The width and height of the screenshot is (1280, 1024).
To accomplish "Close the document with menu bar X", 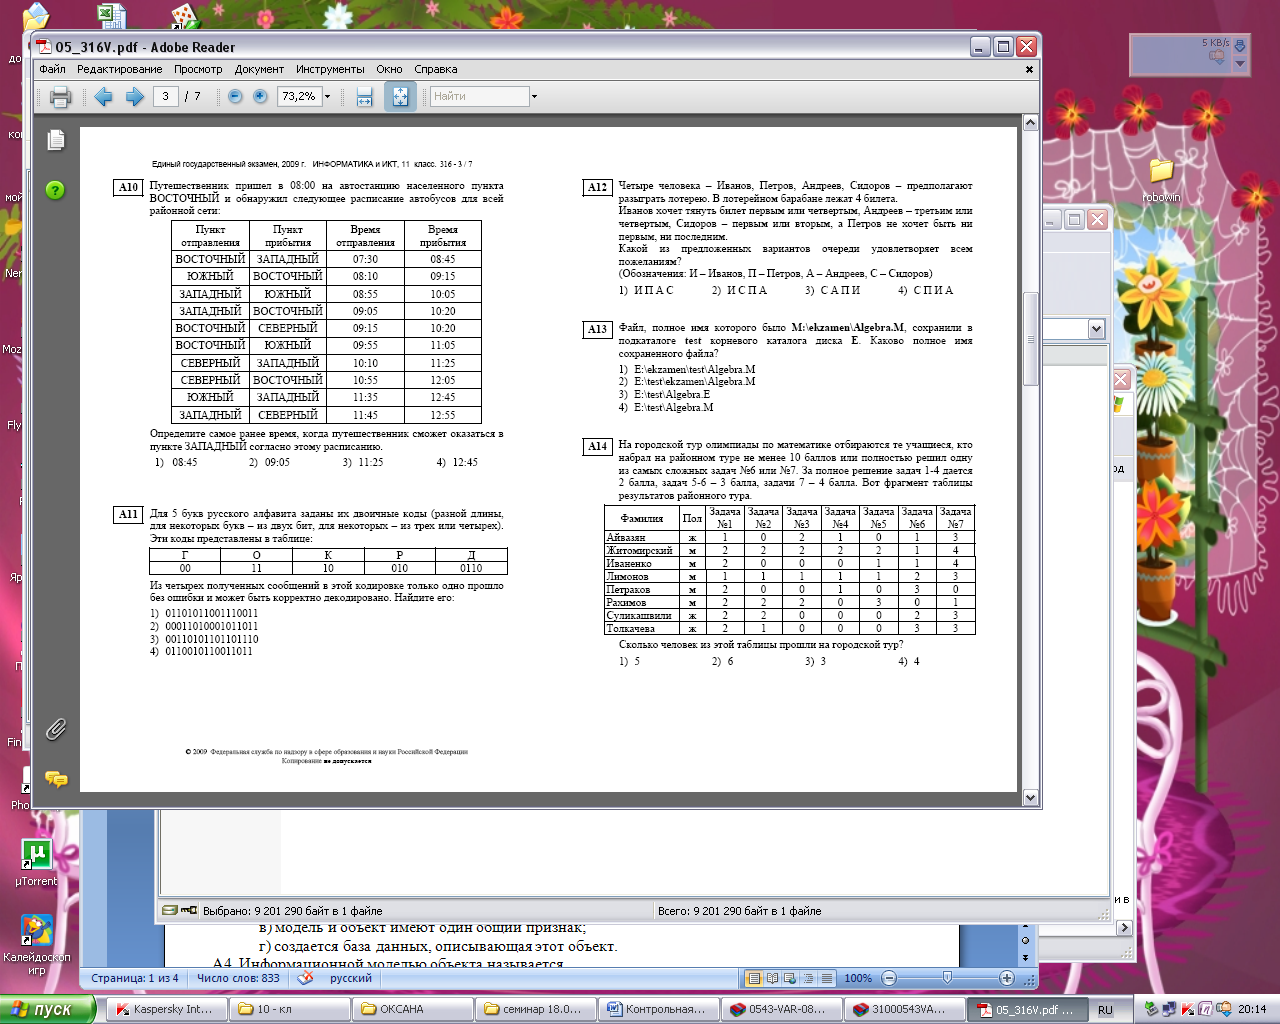I will coord(1029,69).
